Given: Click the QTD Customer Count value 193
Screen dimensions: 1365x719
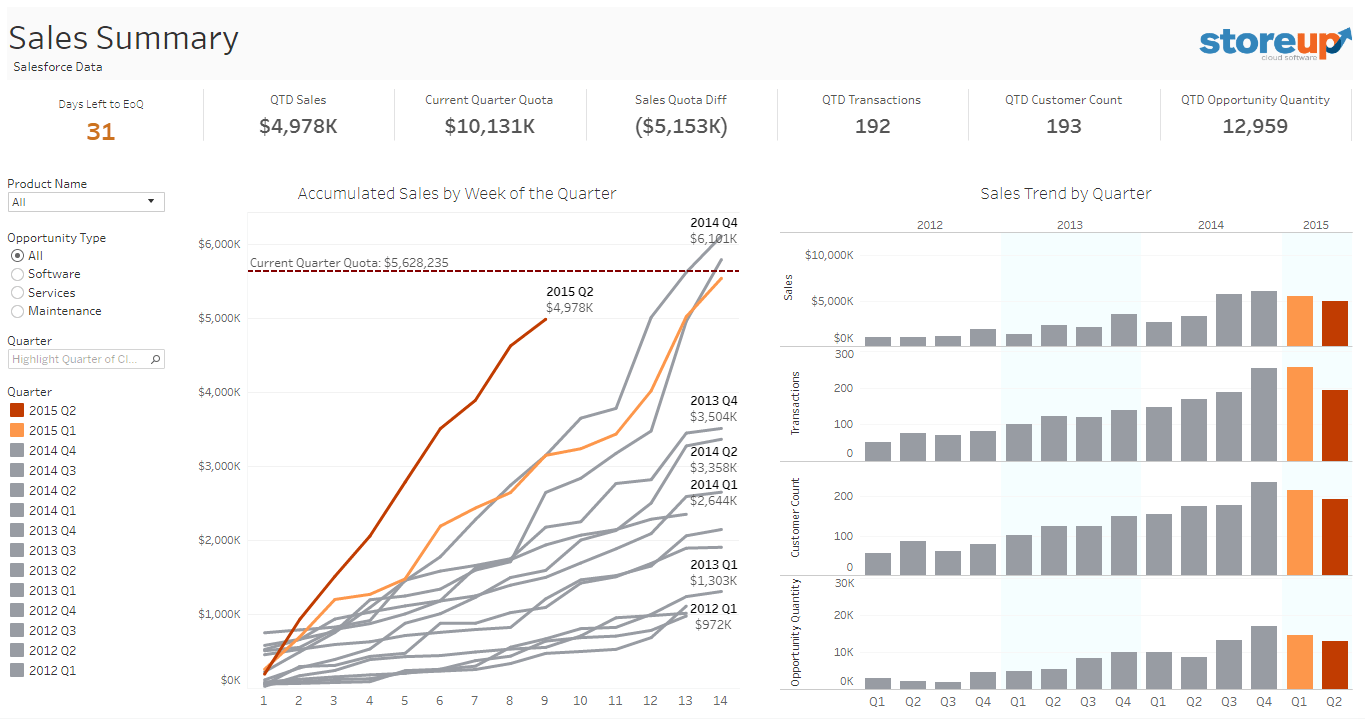Looking at the screenshot, I should click(1064, 126).
